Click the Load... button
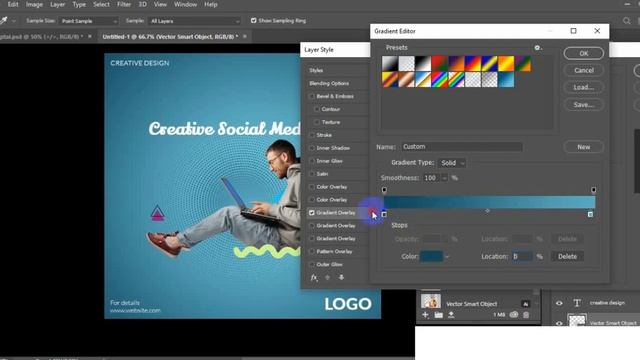 coord(584,87)
